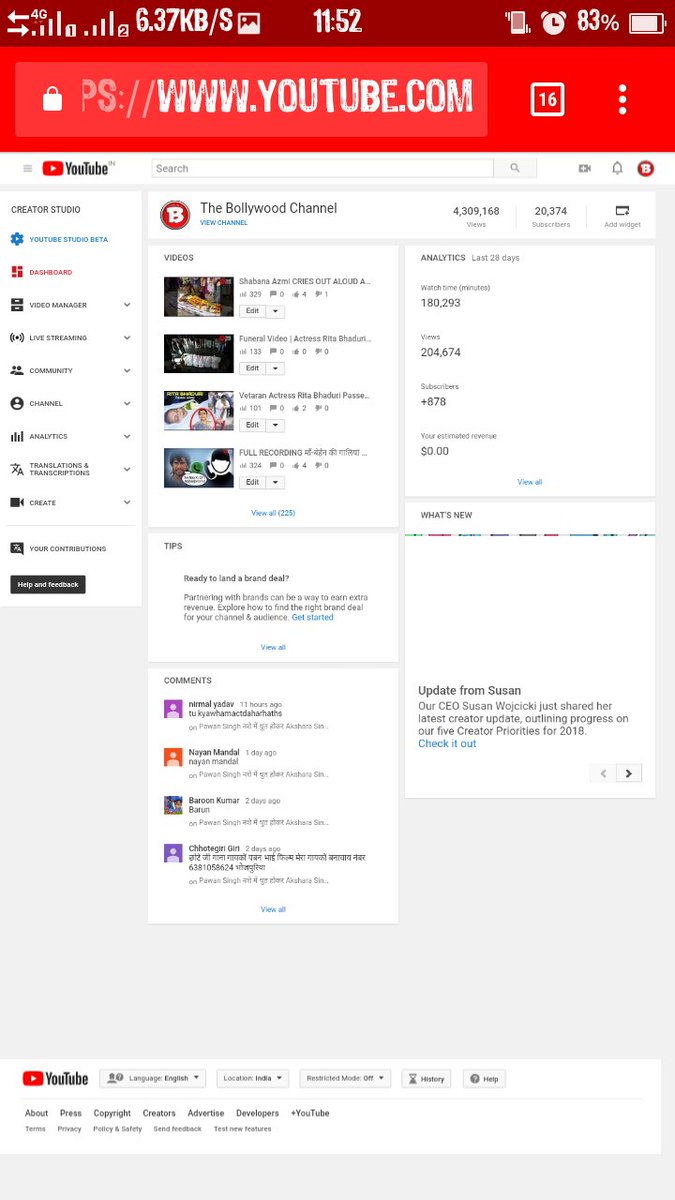Click the footer YouTube logo
This screenshot has height=1200, width=675.
(x=55, y=1079)
